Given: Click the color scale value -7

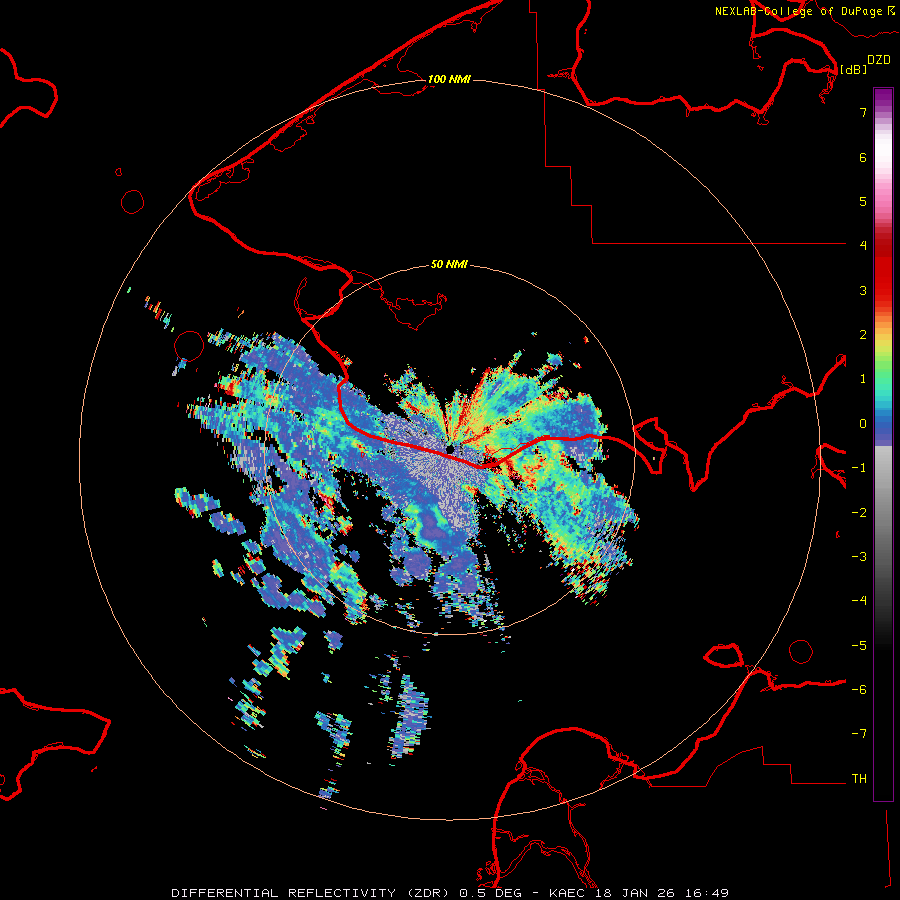Looking at the screenshot, I should point(859,734).
